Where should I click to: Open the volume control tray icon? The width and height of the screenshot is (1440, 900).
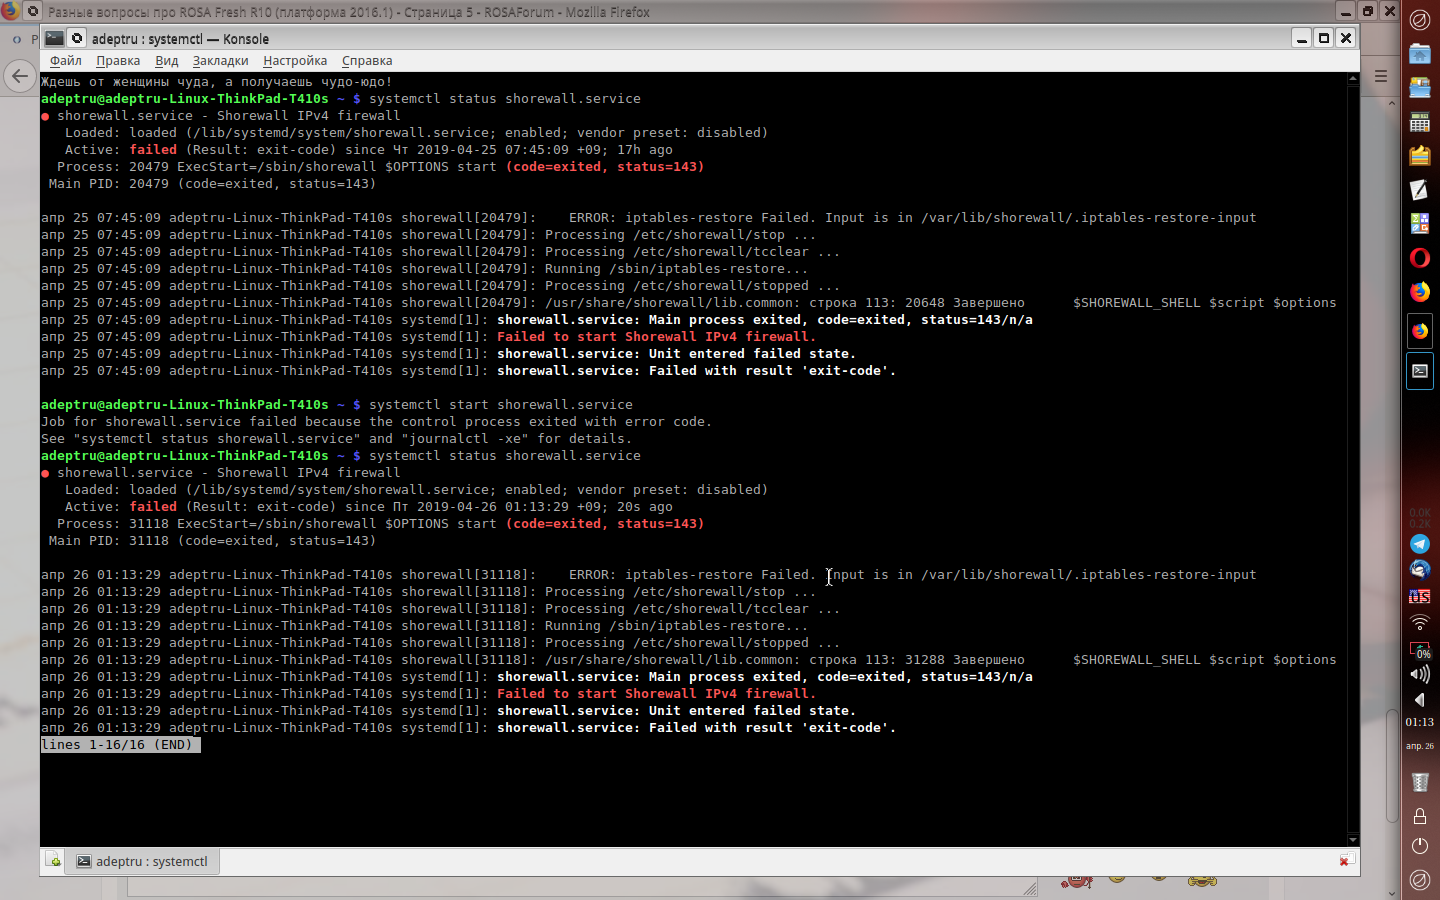[1420, 674]
